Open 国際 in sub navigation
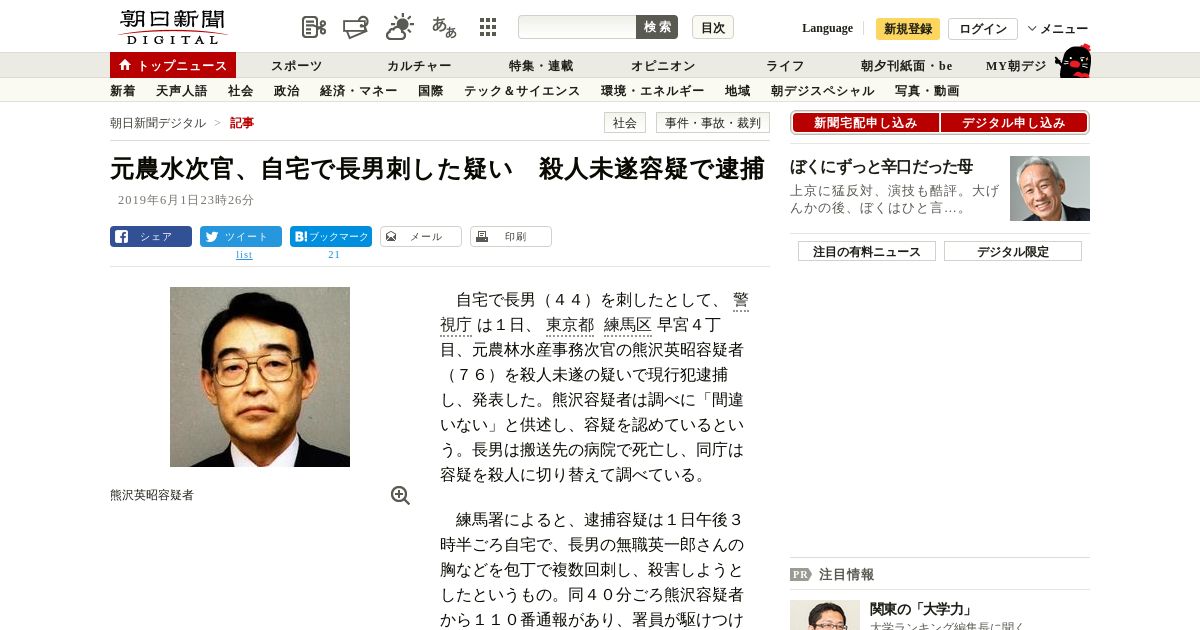 point(430,91)
